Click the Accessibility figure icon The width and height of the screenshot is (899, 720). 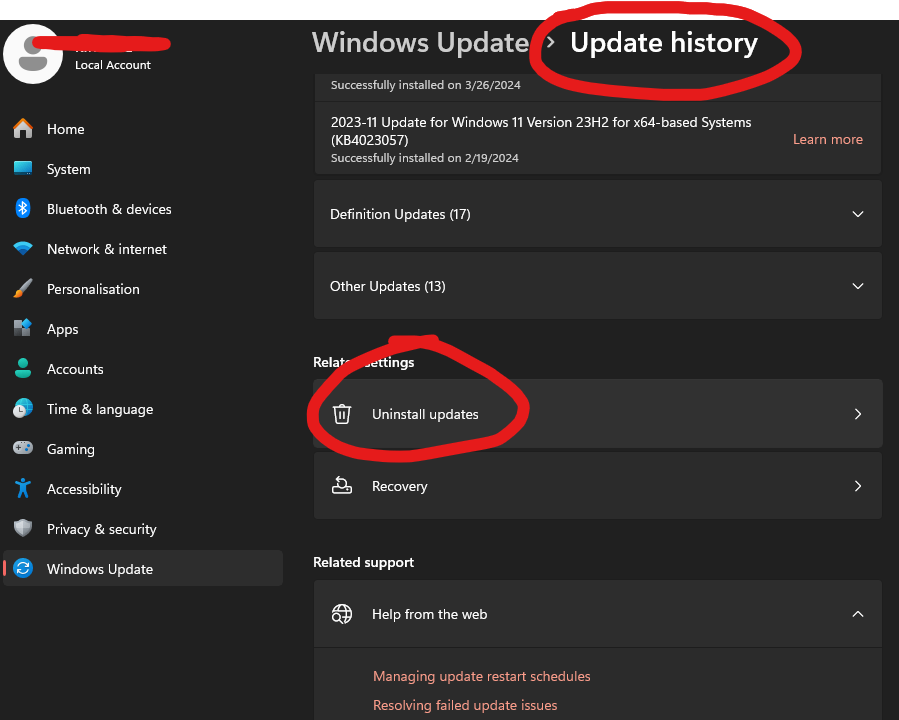point(23,488)
